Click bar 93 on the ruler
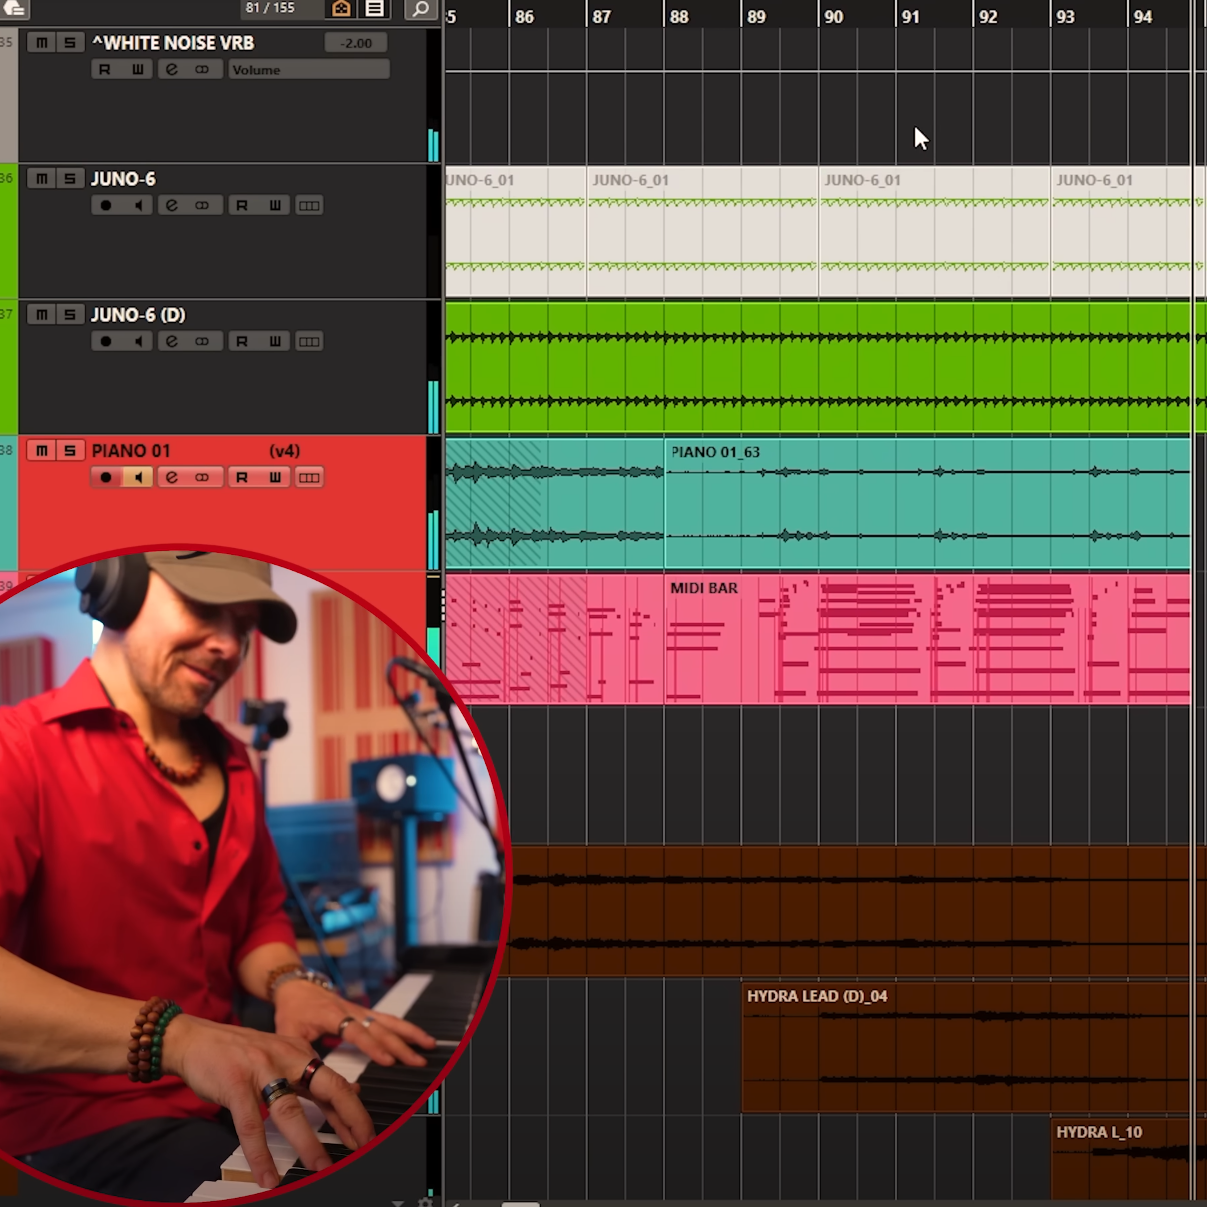This screenshot has width=1207, height=1207. pos(1065,17)
